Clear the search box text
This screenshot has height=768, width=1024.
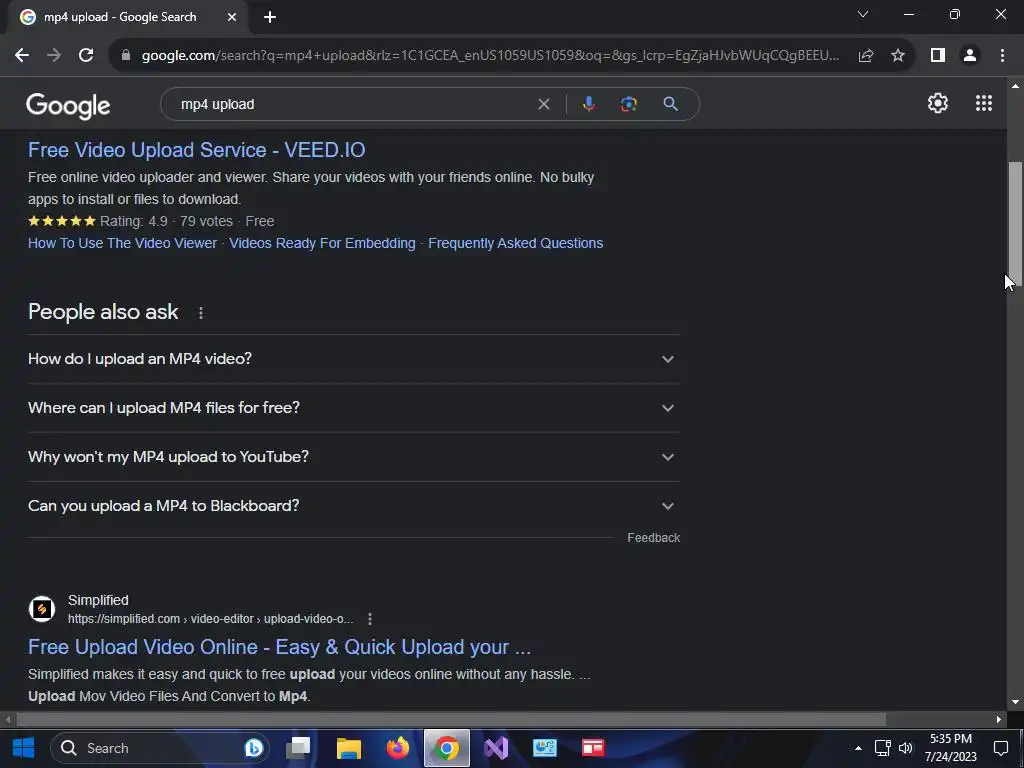[x=543, y=104]
